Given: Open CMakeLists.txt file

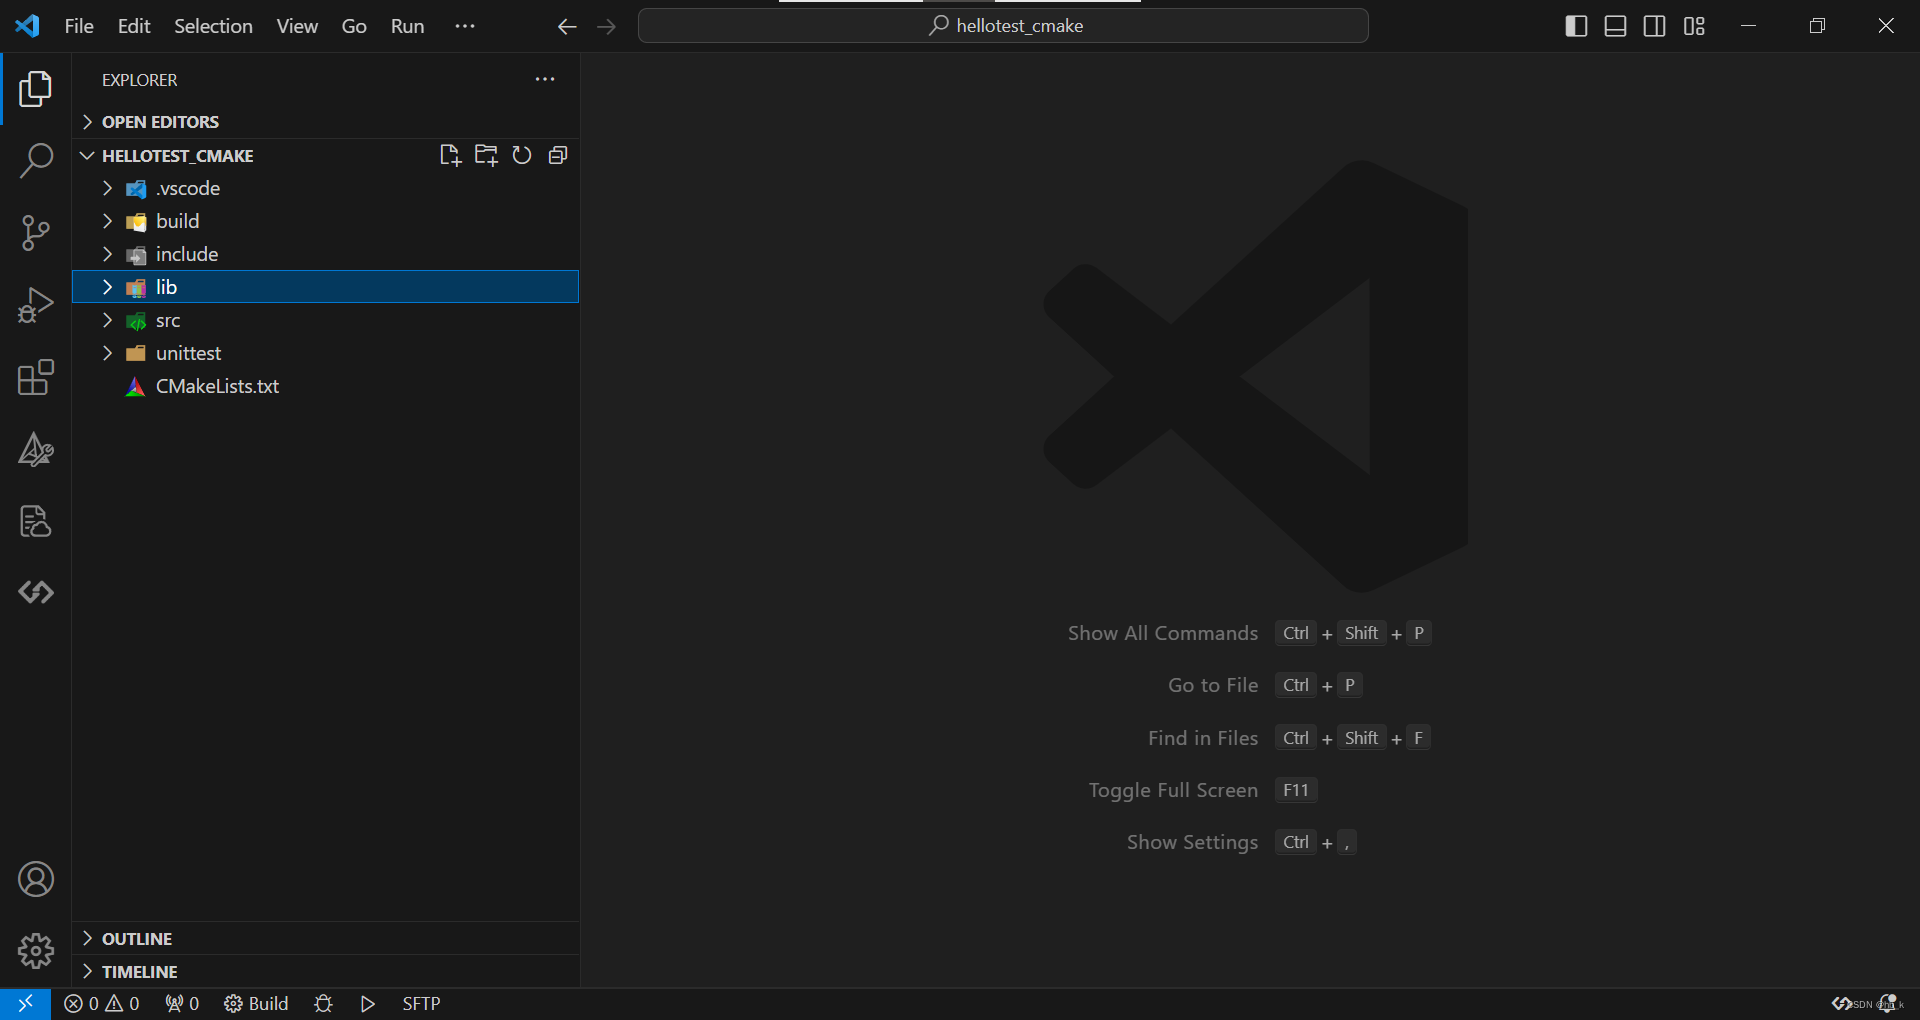Looking at the screenshot, I should click(x=326, y=386).
